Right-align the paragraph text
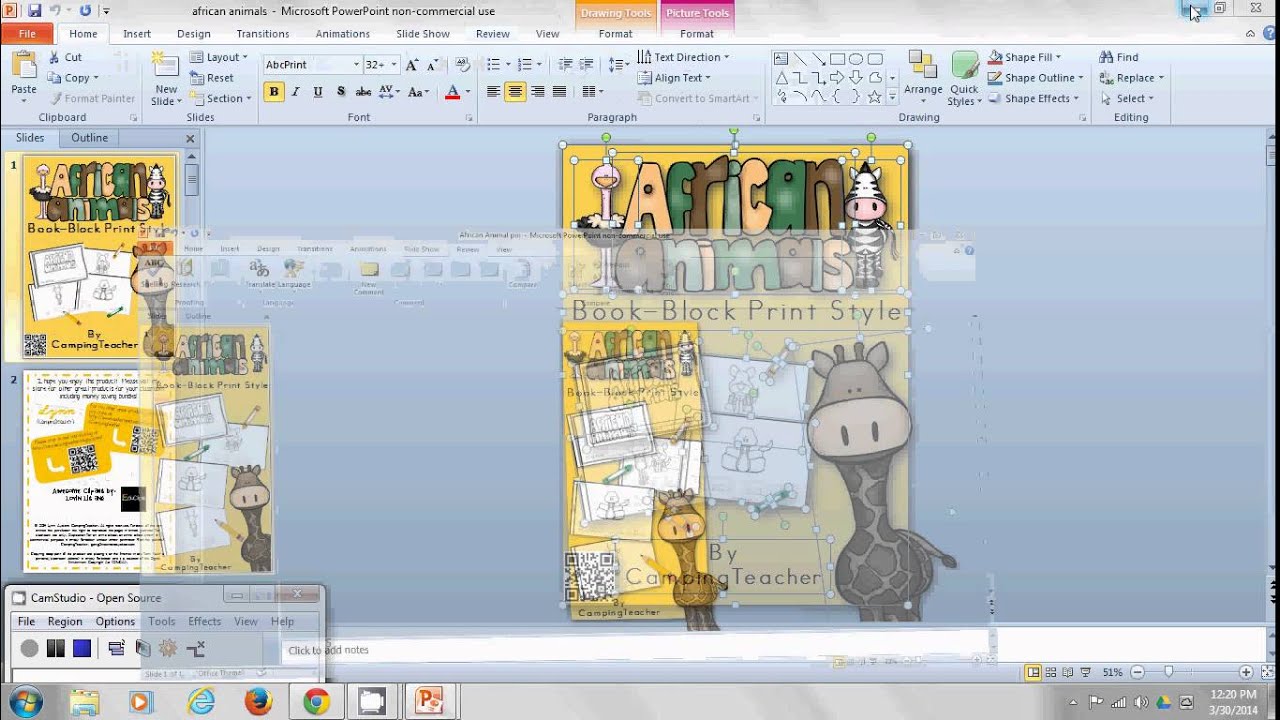This screenshot has width=1280, height=720. (538, 92)
